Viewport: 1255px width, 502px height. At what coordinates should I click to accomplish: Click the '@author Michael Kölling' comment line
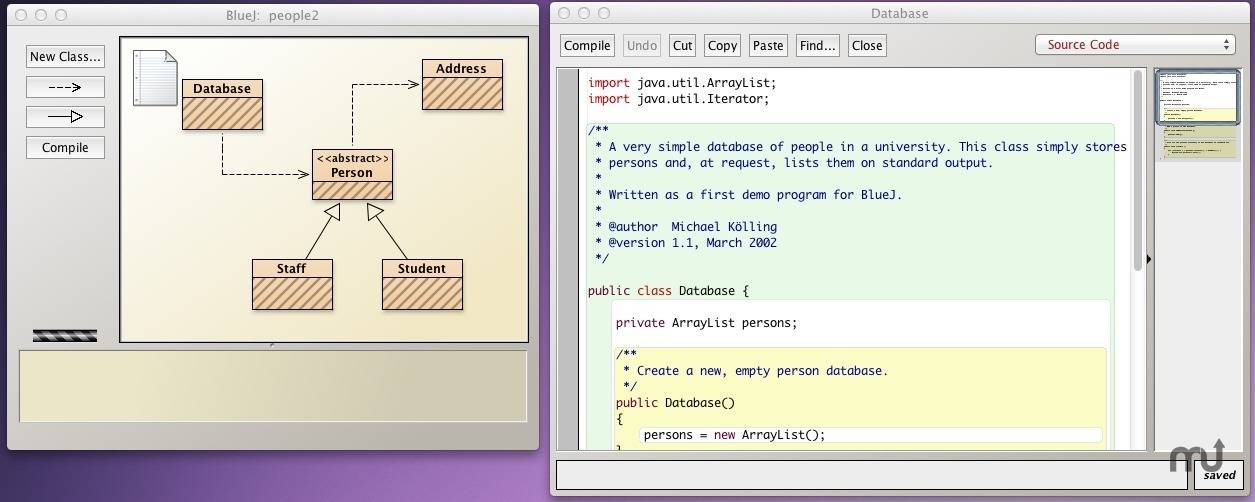tap(685, 227)
